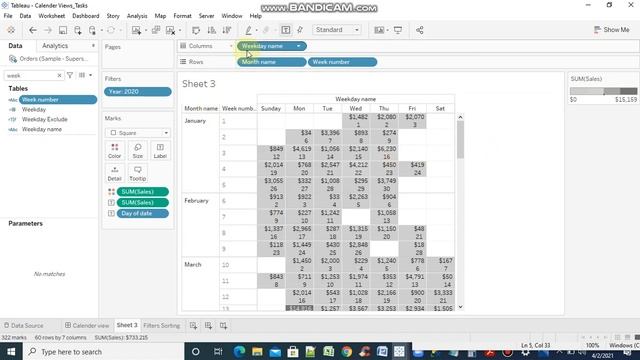Click the Month name pill on Rows
Screen dimensions: 640x360
pyautogui.click(x=271, y=62)
